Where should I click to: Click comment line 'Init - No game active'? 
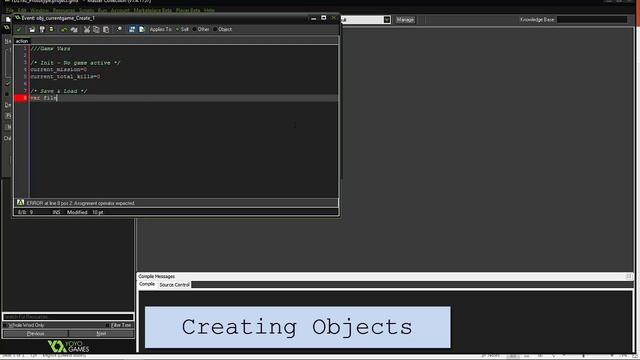(x=75, y=63)
